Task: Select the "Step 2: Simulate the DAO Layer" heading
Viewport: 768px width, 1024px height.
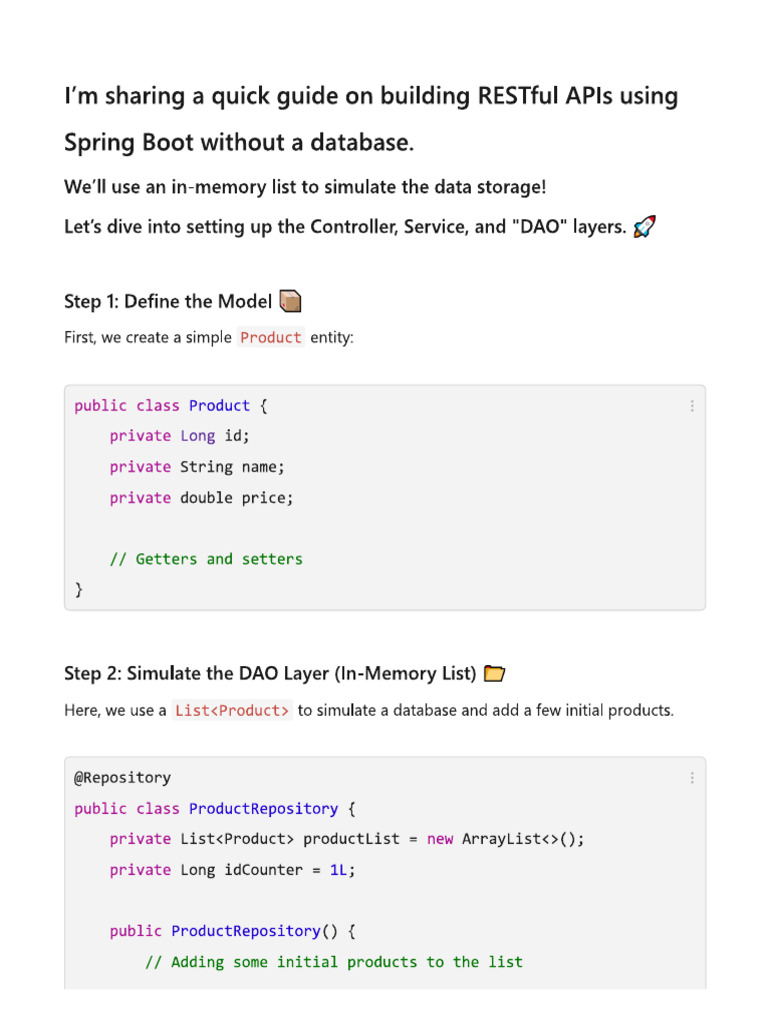Action: (270, 673)
